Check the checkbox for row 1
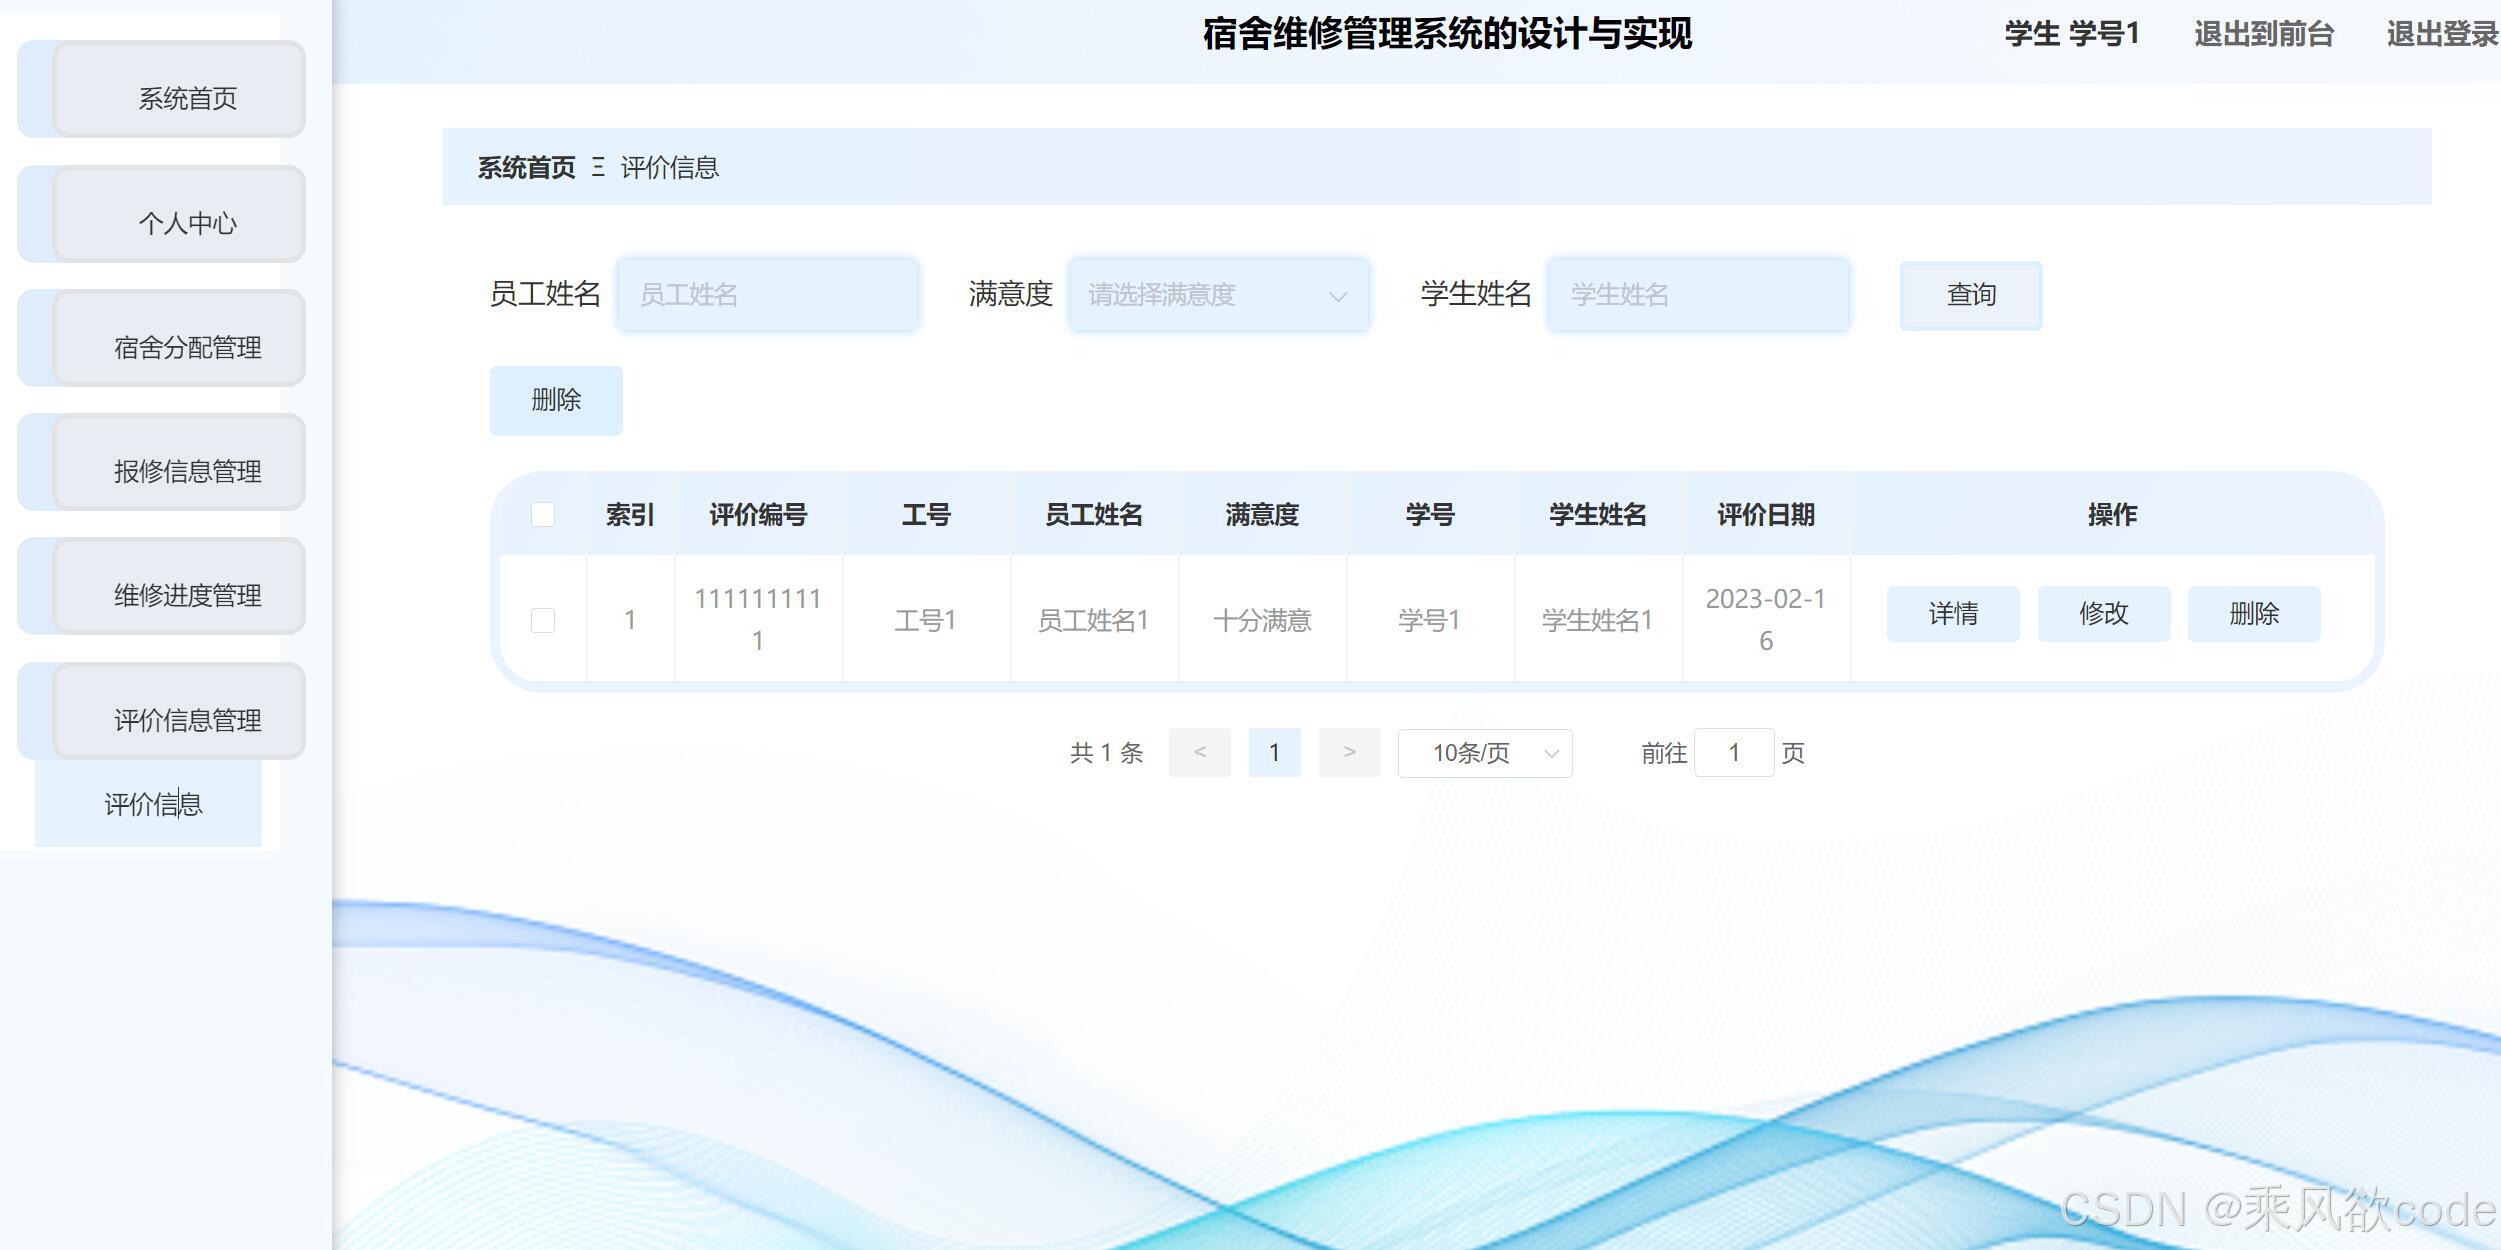The height and width of the screenshot is (1250, 2501). coord(543,619)
